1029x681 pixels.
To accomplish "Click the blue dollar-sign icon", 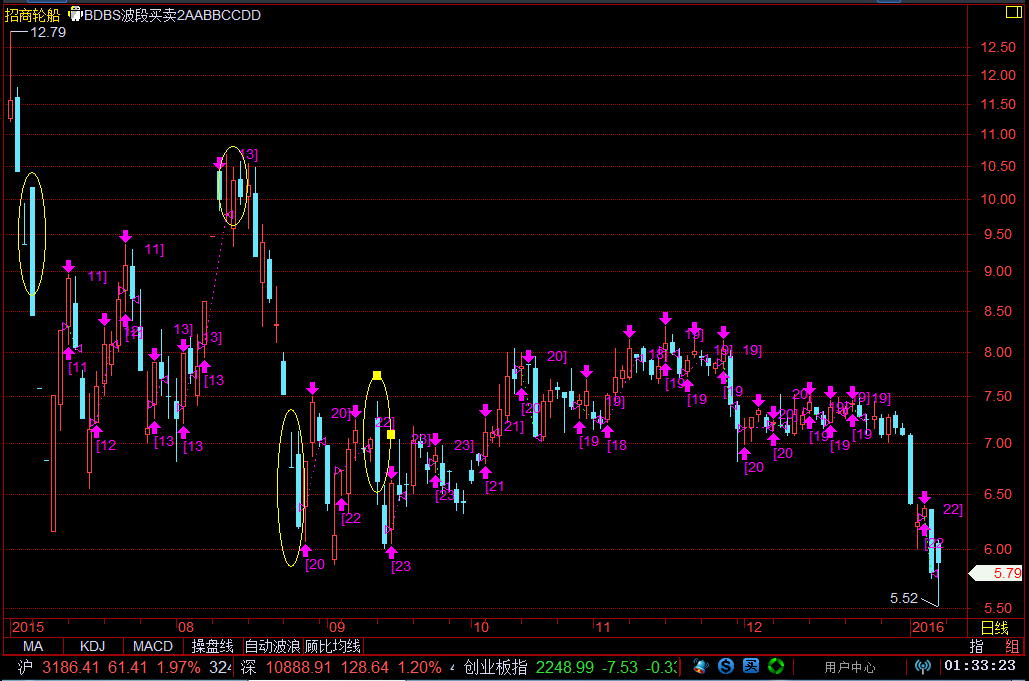I will click(726, 666).
